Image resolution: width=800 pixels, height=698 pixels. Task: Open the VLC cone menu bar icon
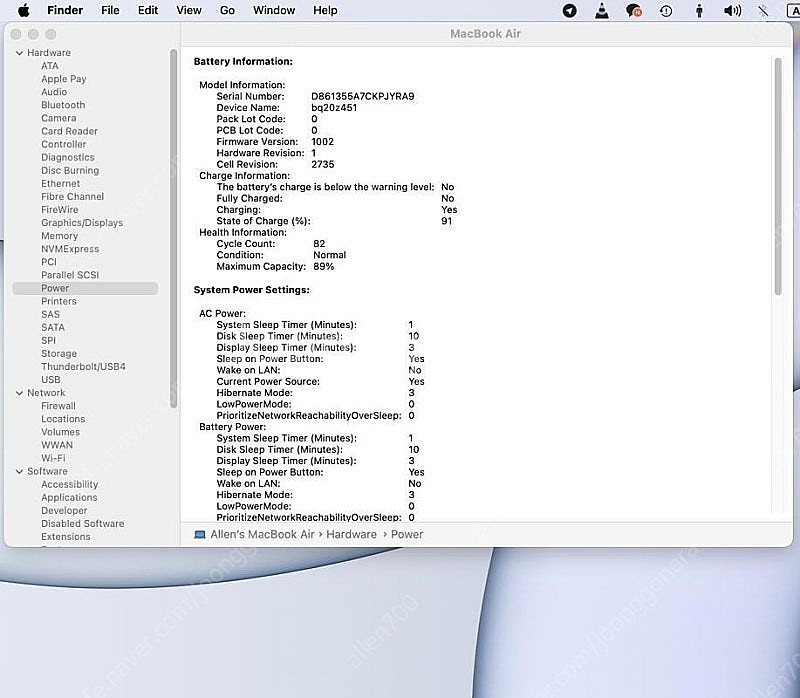(602, 10)
